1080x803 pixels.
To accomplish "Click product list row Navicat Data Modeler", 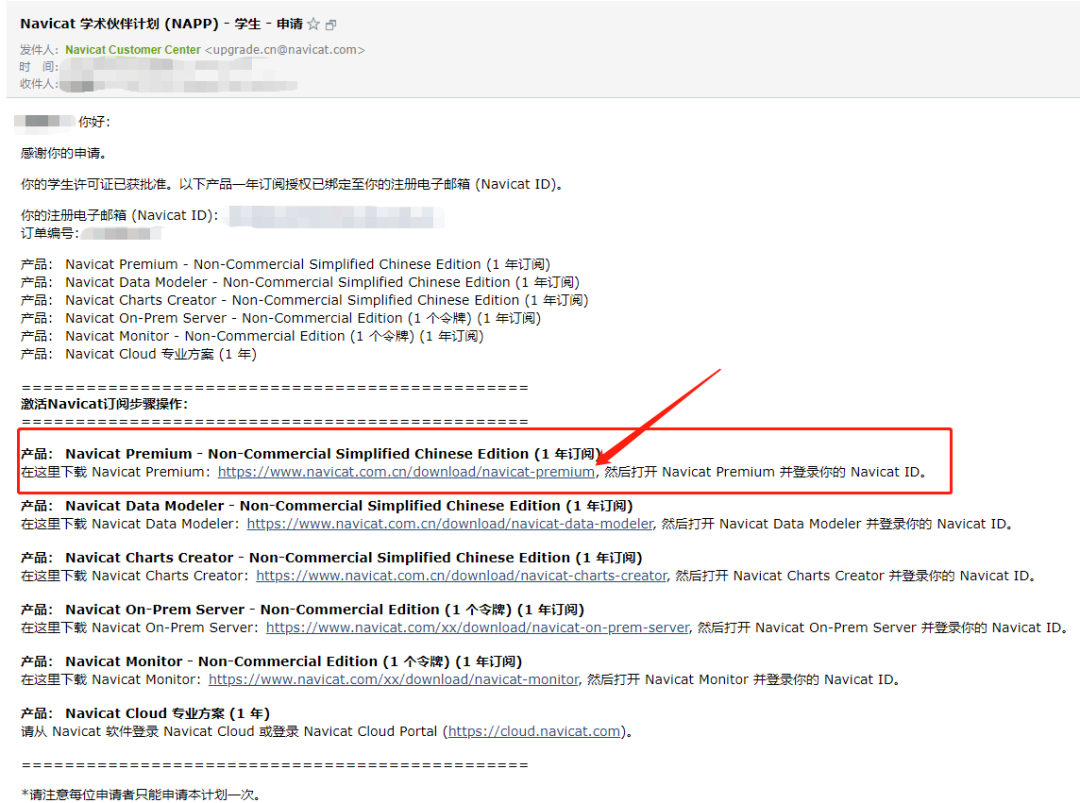I will pyautogui.click(x=300, y=282).
